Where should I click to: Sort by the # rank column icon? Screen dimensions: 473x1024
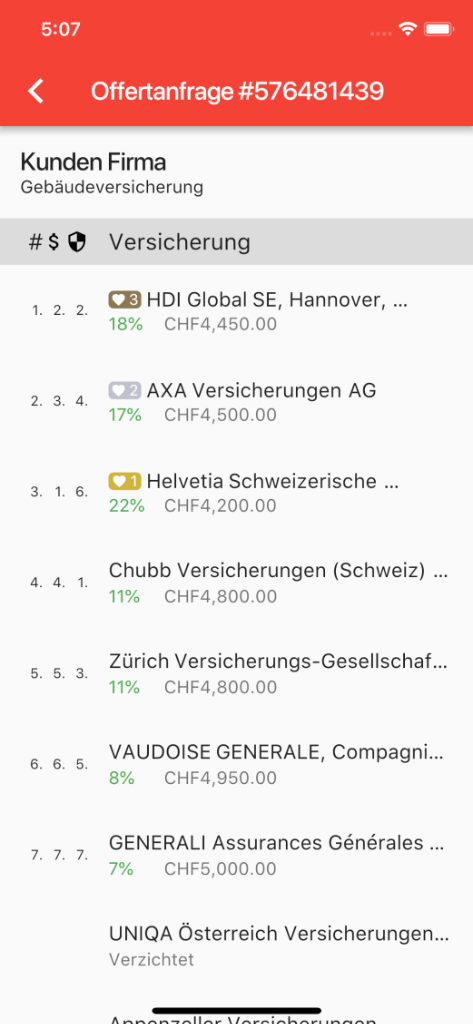(35, 242)
